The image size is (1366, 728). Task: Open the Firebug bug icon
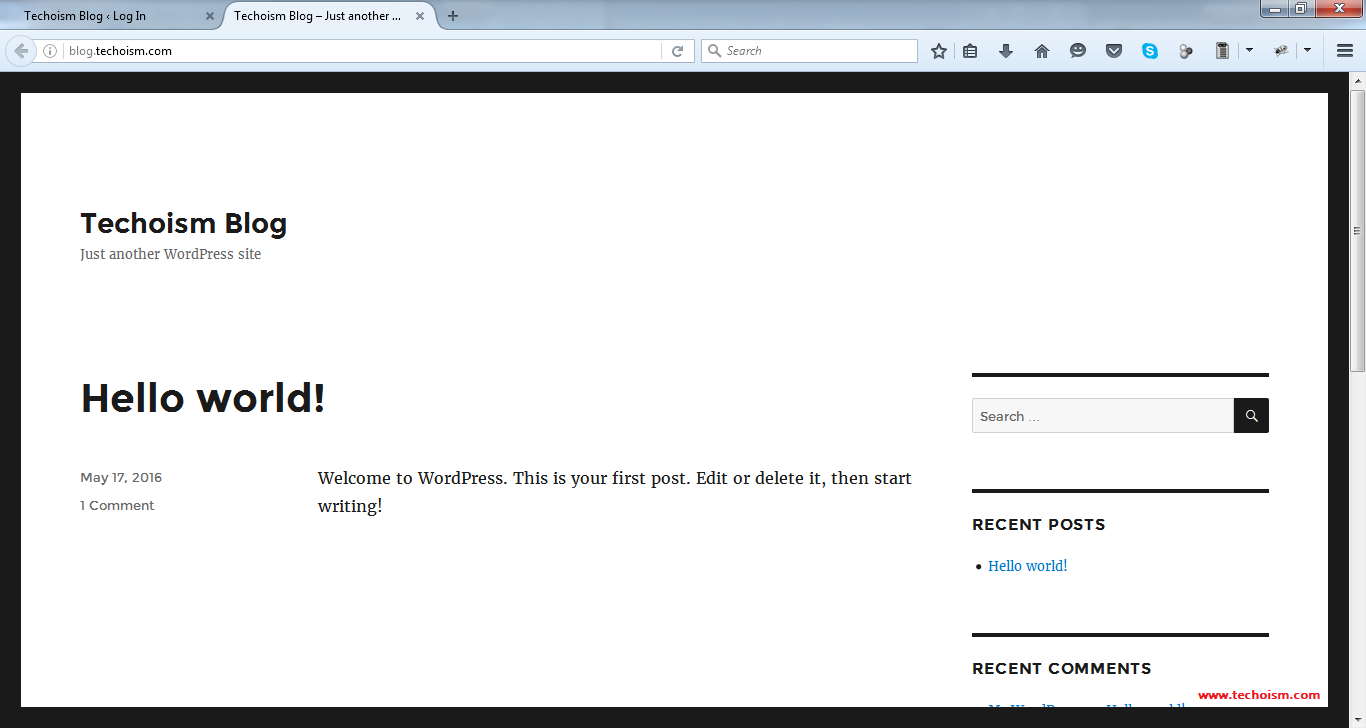click(x=1281, y=51)
